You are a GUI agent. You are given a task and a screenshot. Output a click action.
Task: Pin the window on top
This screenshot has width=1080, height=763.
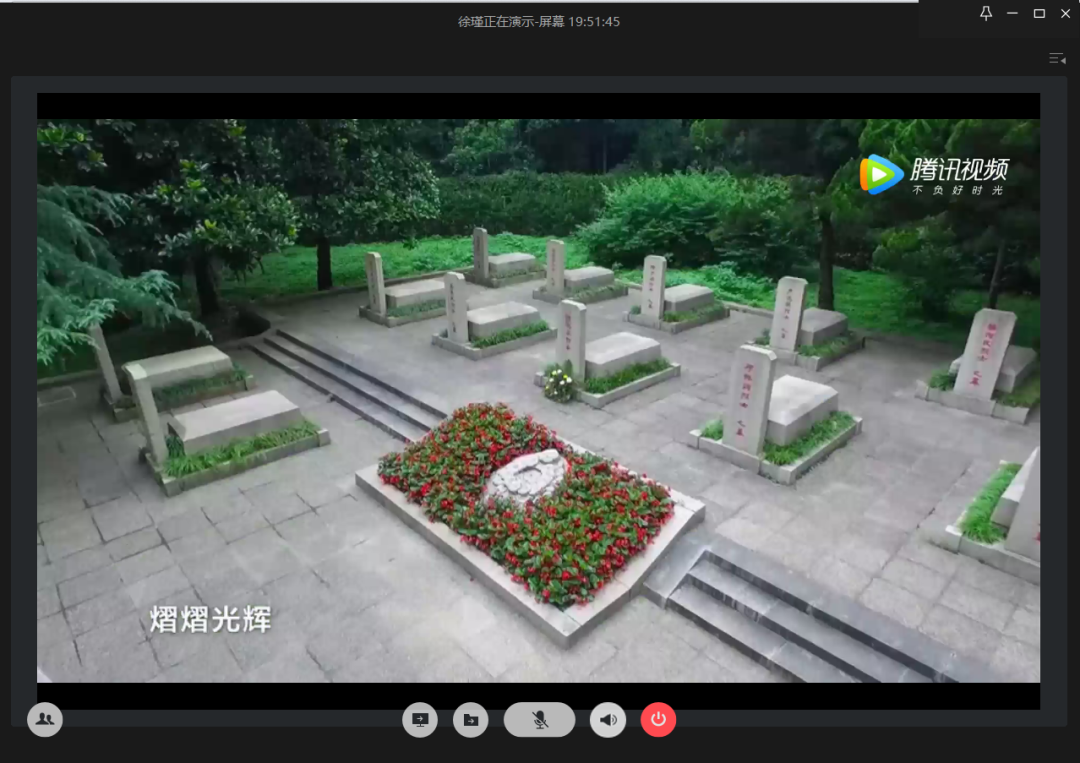click(986, 13)
